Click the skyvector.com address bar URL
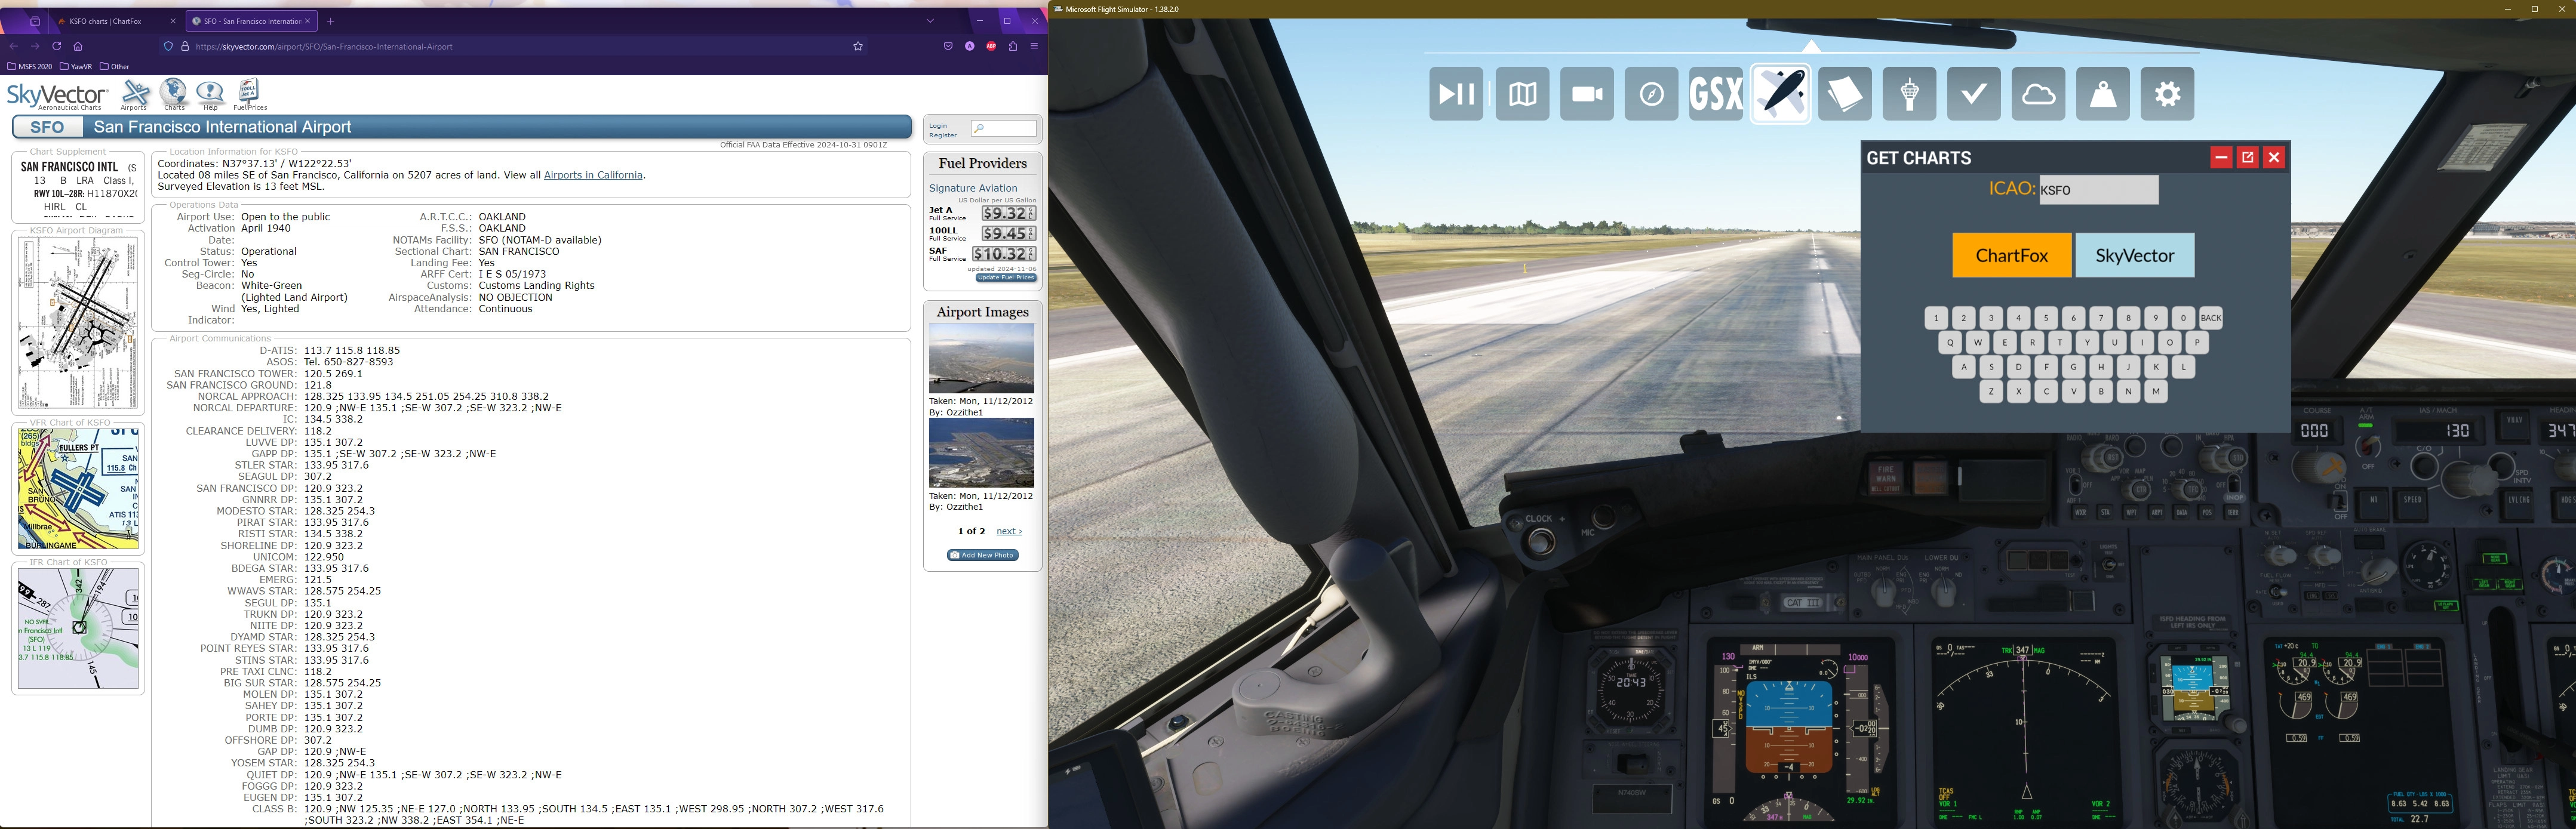This screenshot has width=2576, height=829. [x=324, y=46]
